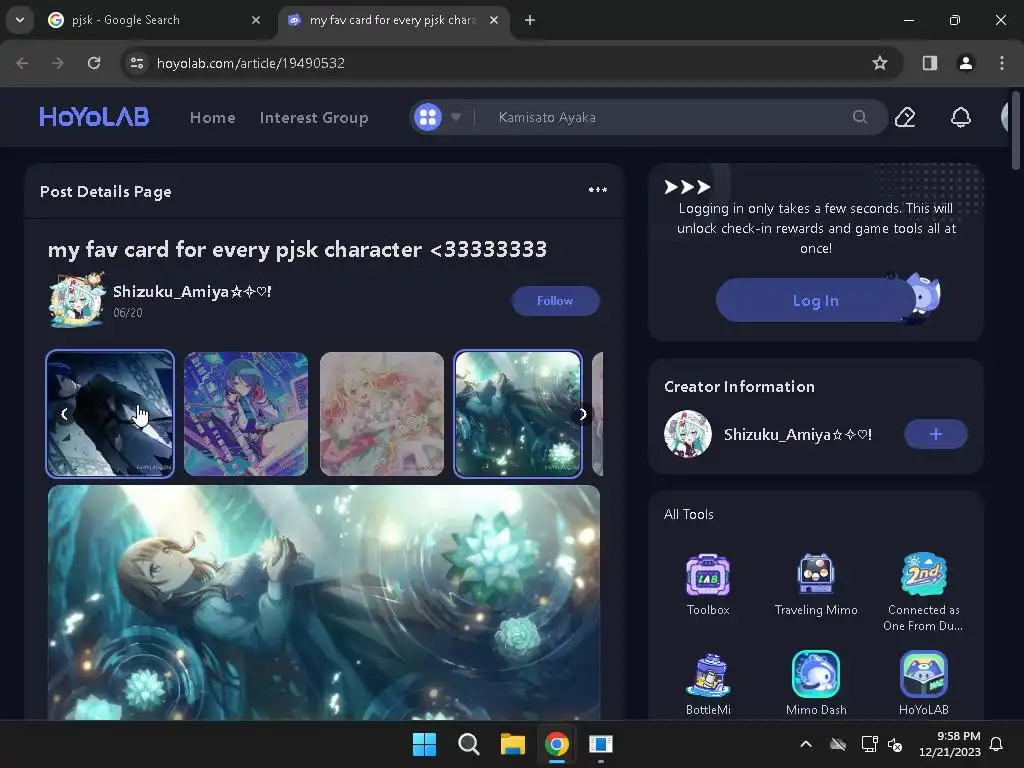Image resolution: width=1024 pixels, height=768 pixels.
Task: Open the Chrome three-dot menu
Action: click(1002, 63)
